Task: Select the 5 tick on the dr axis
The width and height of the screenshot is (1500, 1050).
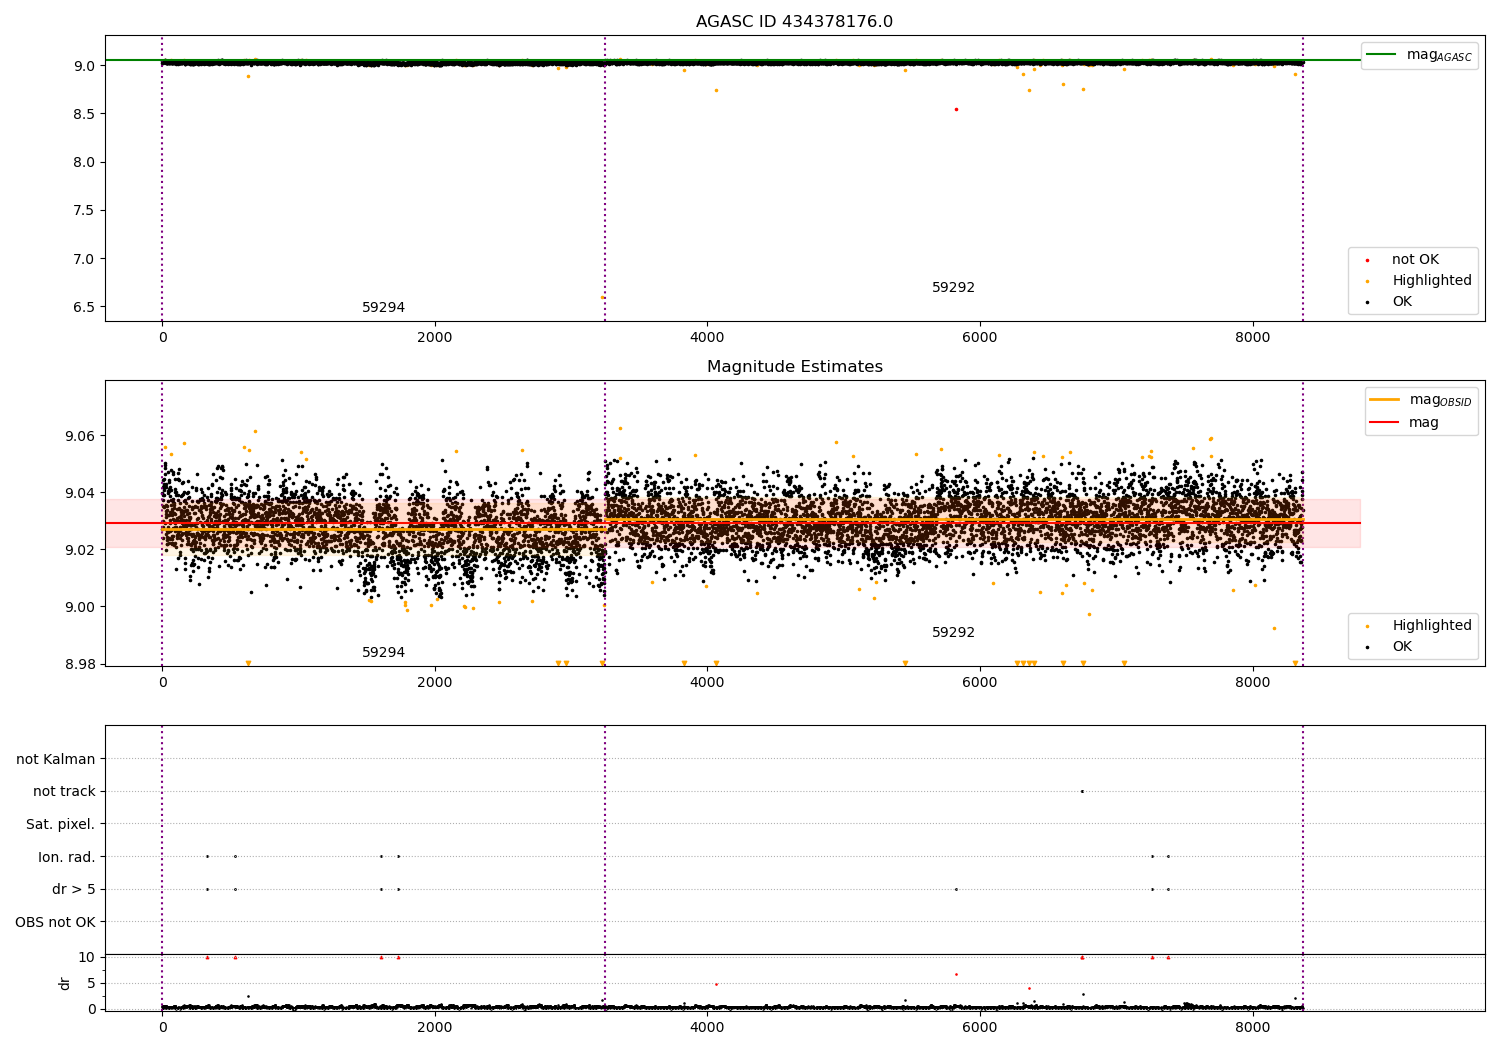Action: (91, 983)
